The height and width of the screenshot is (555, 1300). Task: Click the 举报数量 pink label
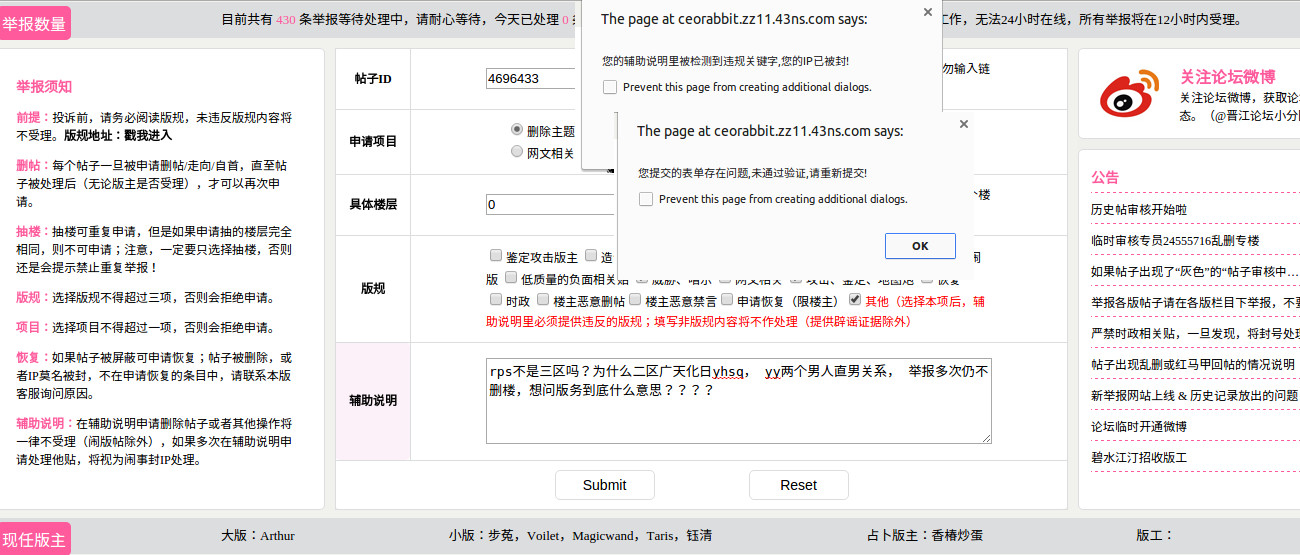click(35, 24)
